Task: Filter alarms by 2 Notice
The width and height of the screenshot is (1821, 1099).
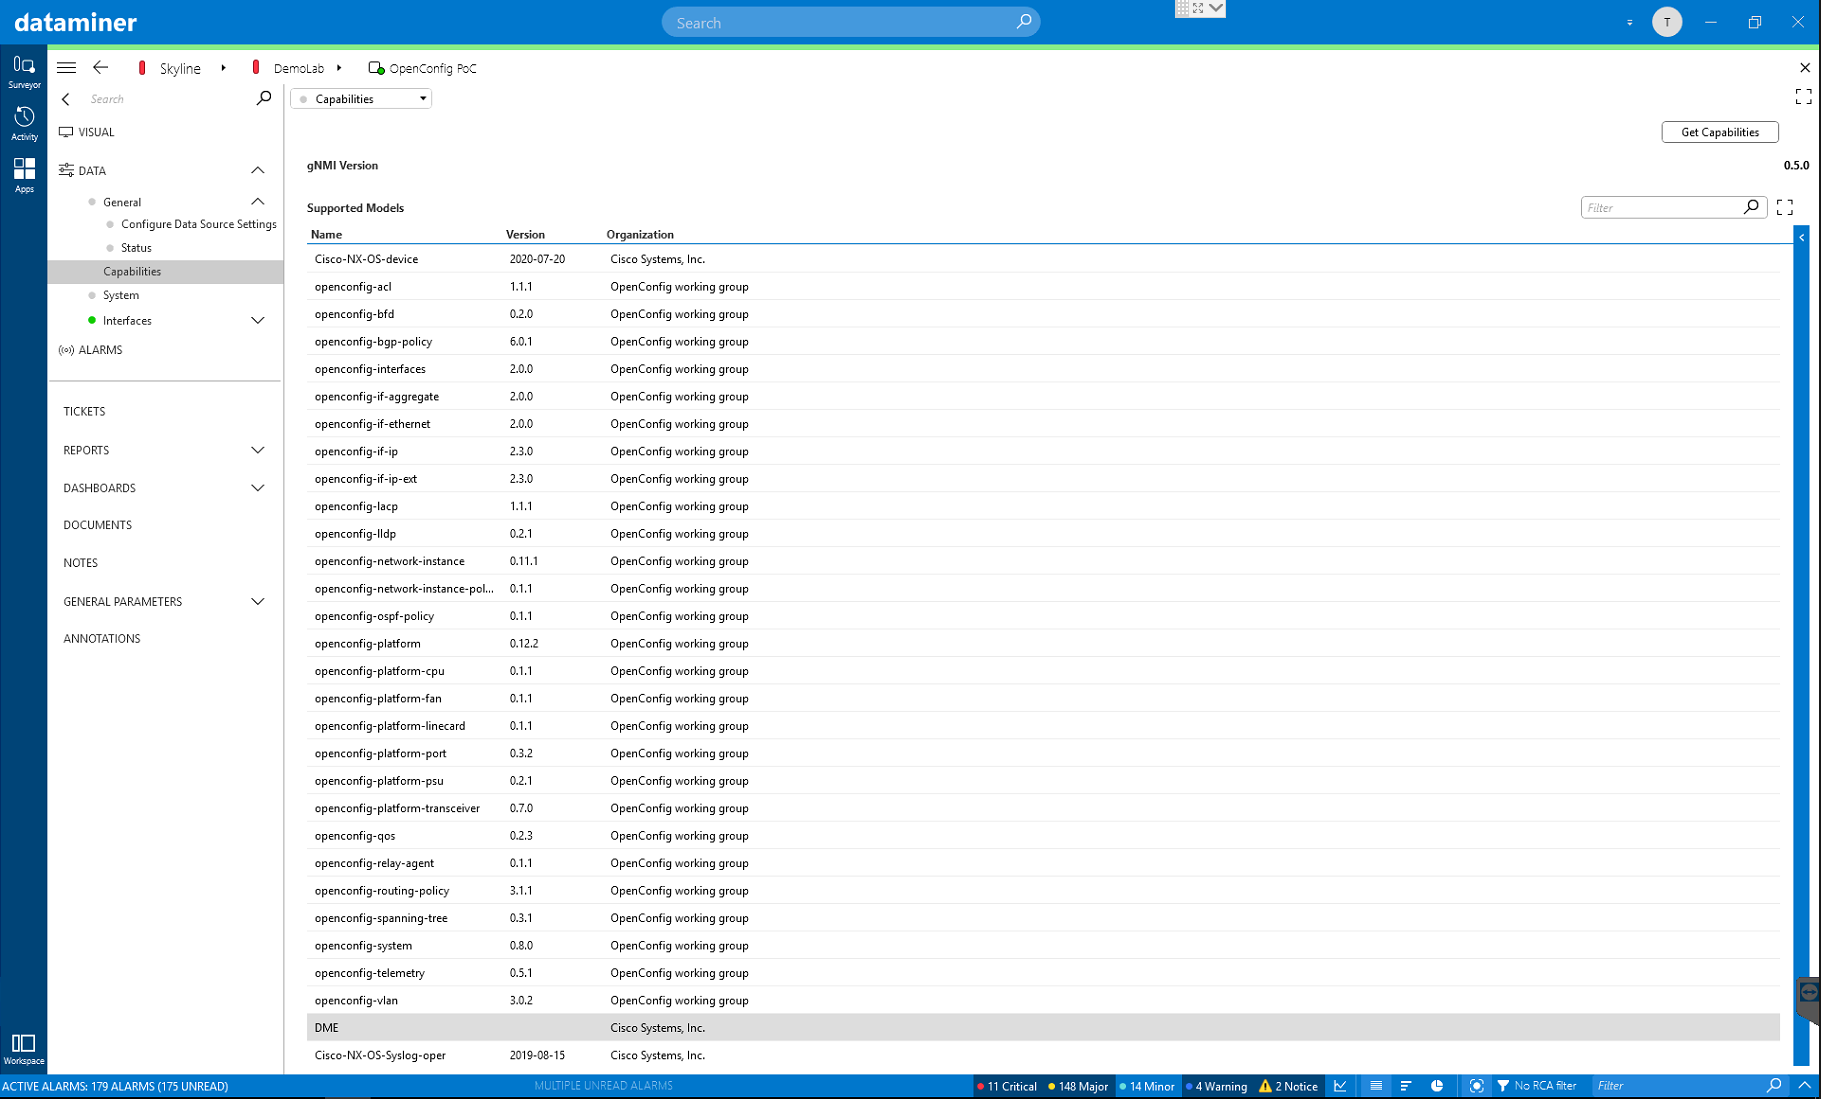Action: pos(1288,1086)
